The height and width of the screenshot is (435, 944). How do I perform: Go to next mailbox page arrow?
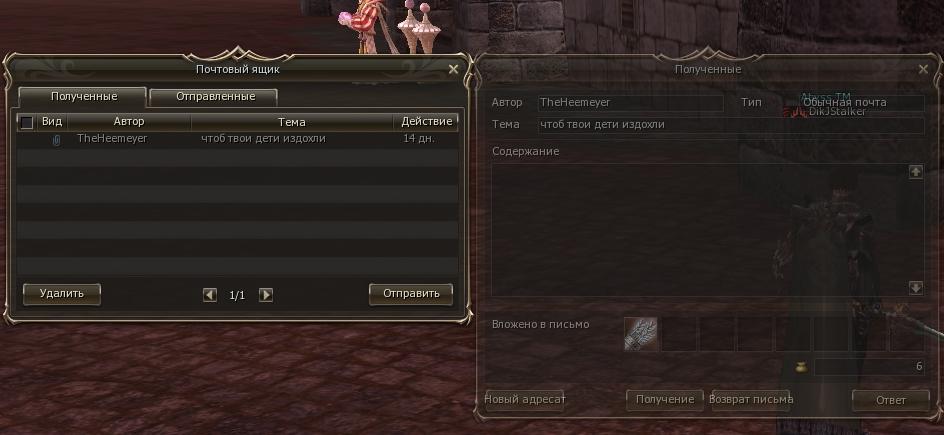point(266,295)
